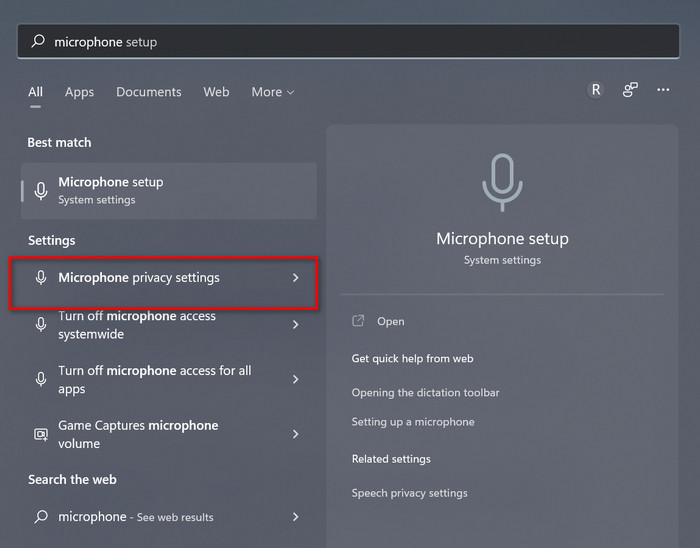The image size is (700, 548).
Task: Open Speech privacy settings related link
Action: tap(409, 493)
